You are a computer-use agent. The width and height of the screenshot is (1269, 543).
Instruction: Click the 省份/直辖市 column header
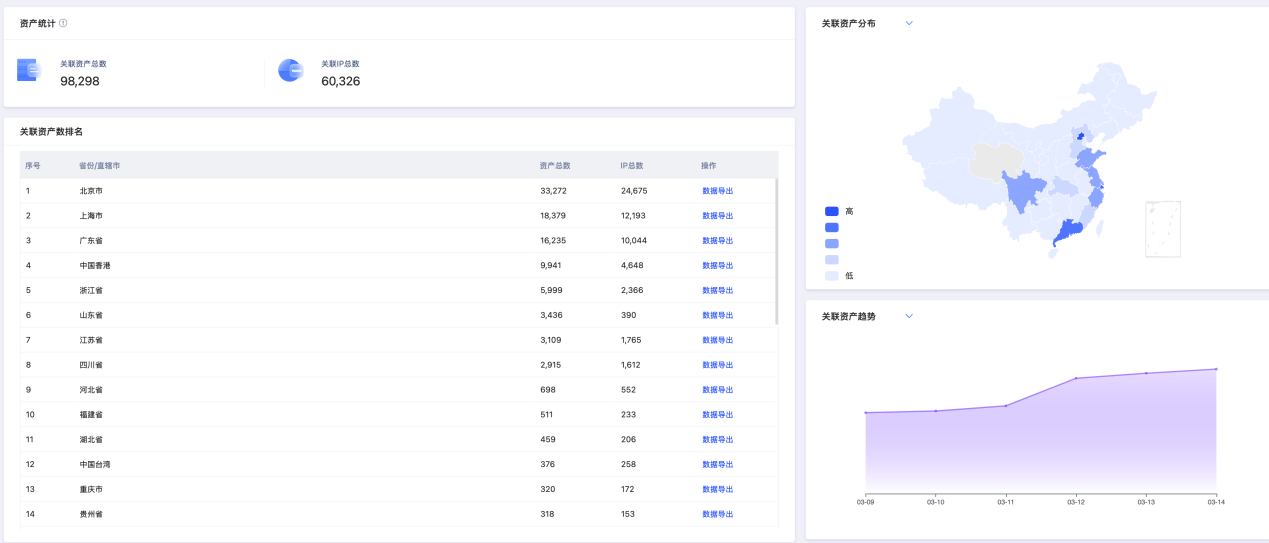click(100, 166)
